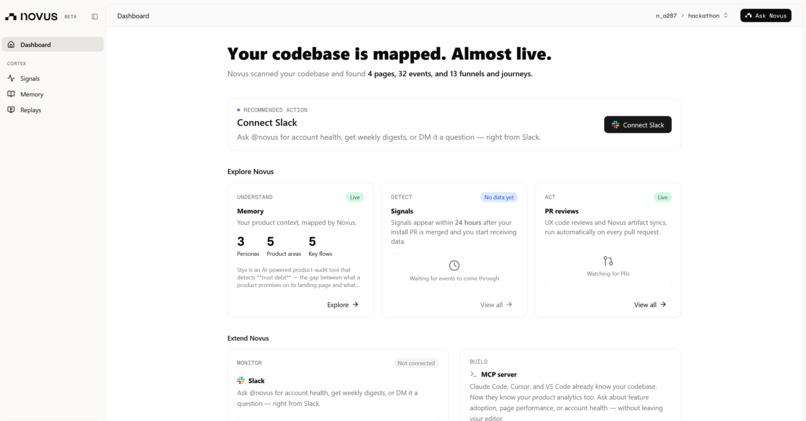Collapse the sidebar panel icon
The height and width of the screenshot is (421, 806).
[x=95, y=16]
